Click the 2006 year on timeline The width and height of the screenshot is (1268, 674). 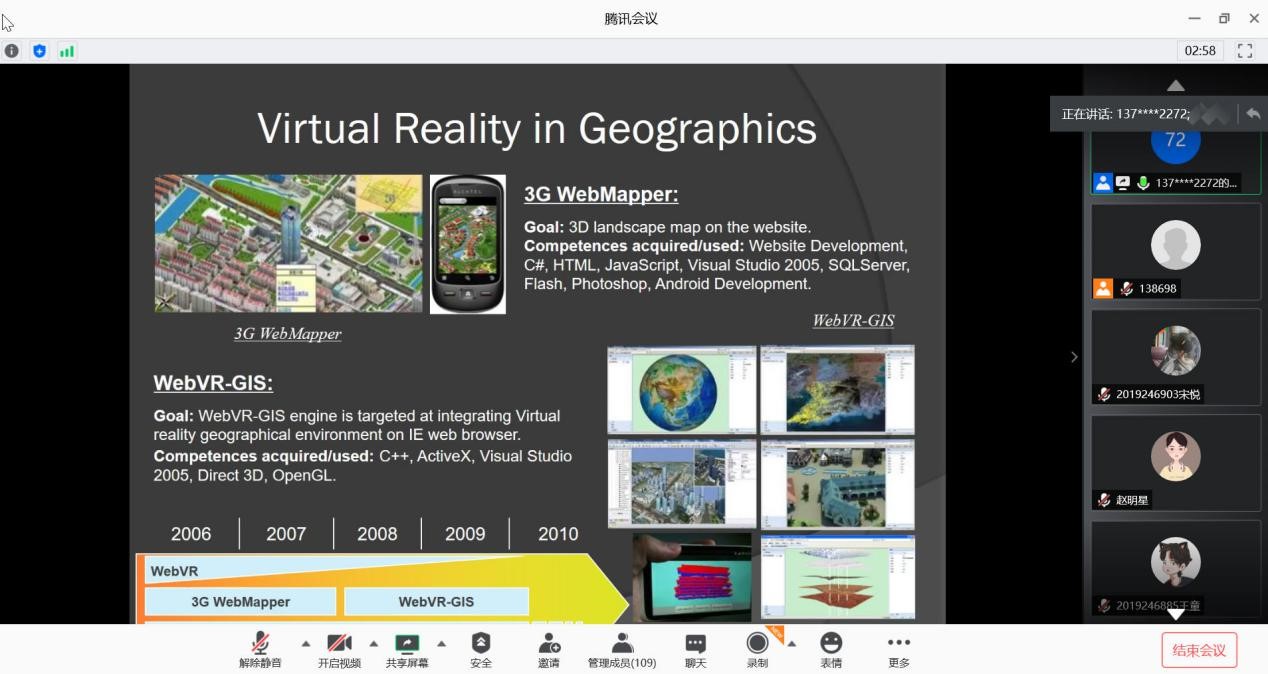pyautogui.click(x=191, y=534)
